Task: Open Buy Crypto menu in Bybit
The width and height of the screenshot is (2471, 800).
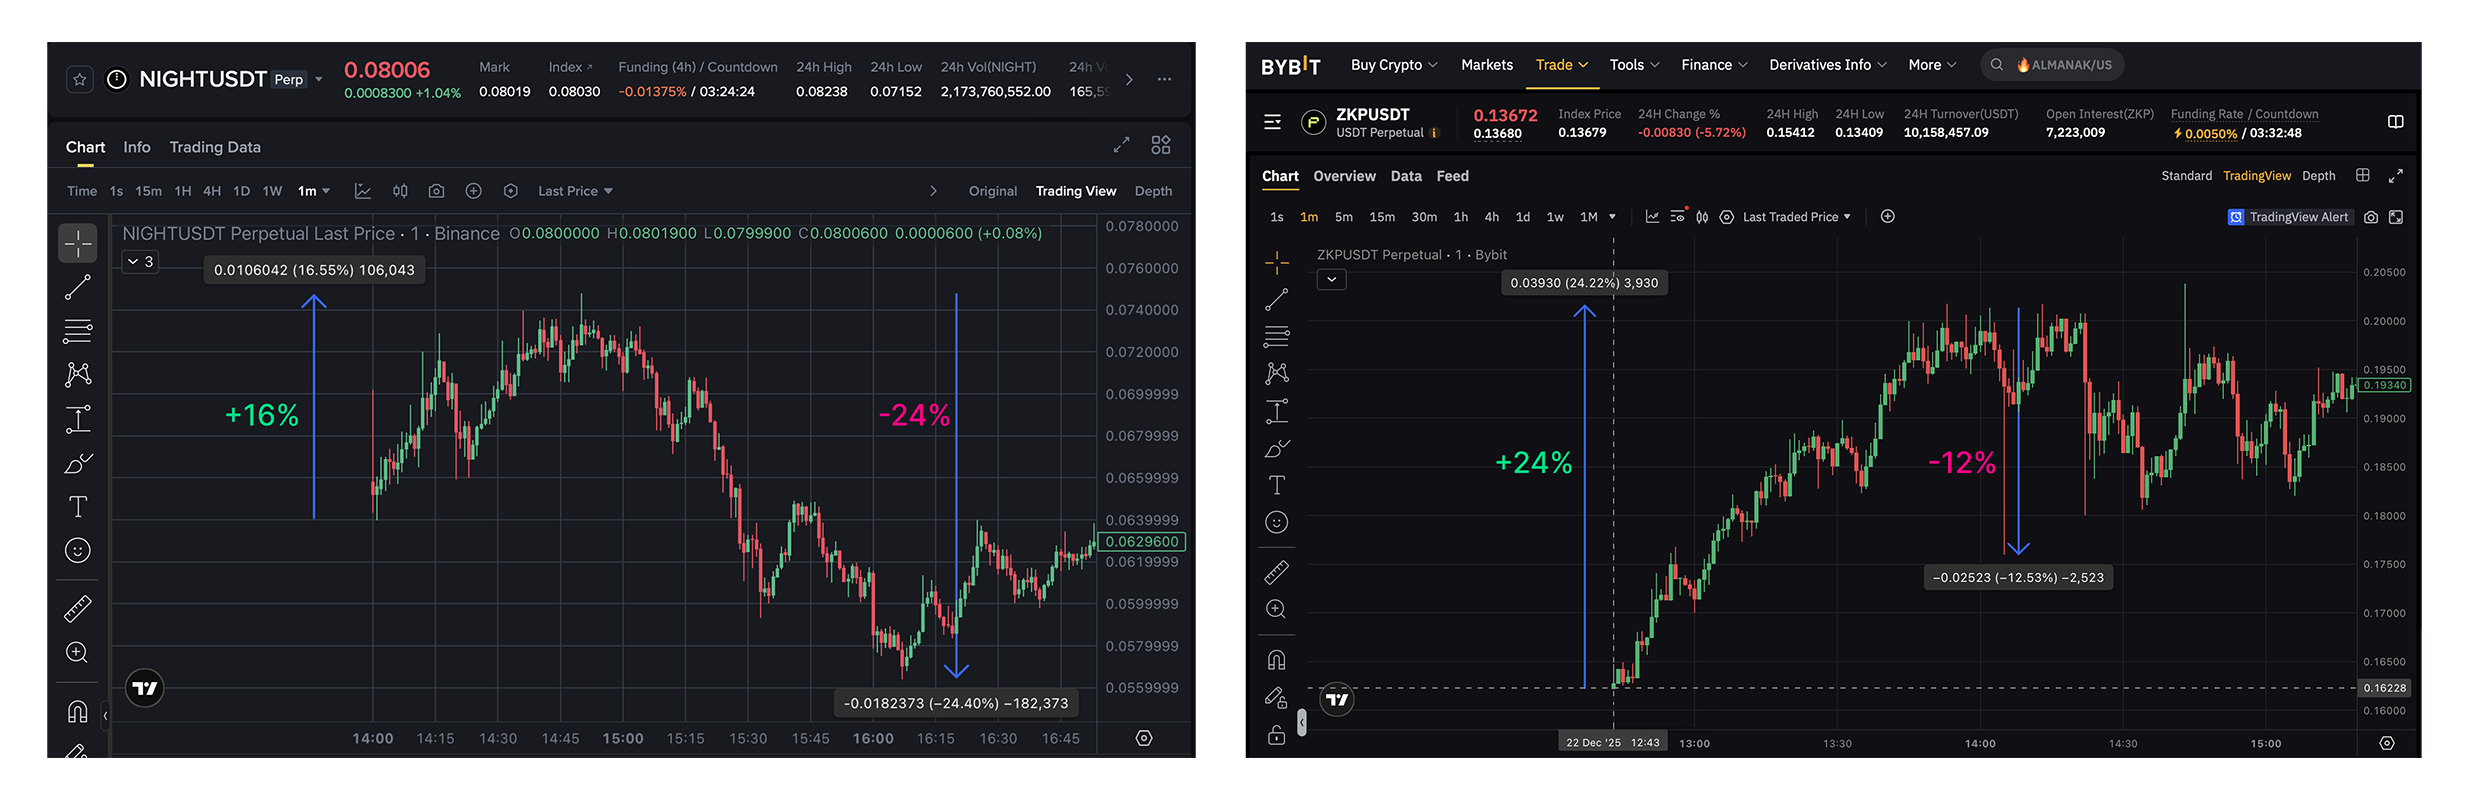Action: 1394,65
